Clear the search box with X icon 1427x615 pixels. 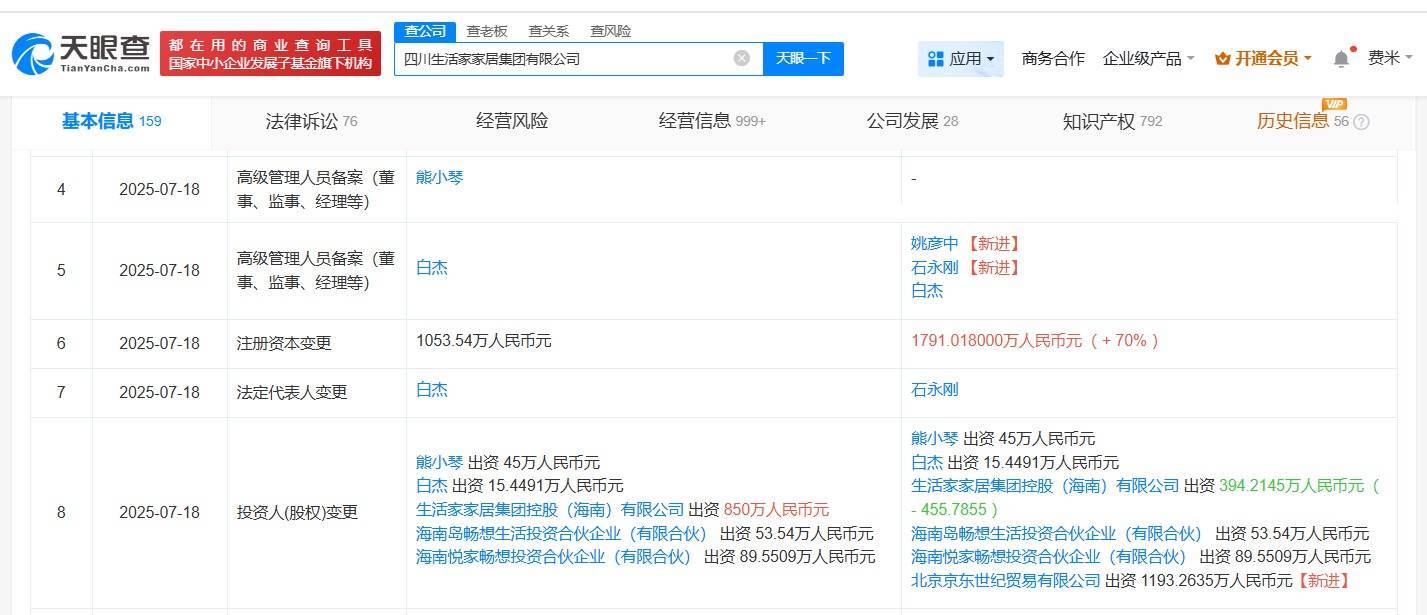click(x=741, y=58)
